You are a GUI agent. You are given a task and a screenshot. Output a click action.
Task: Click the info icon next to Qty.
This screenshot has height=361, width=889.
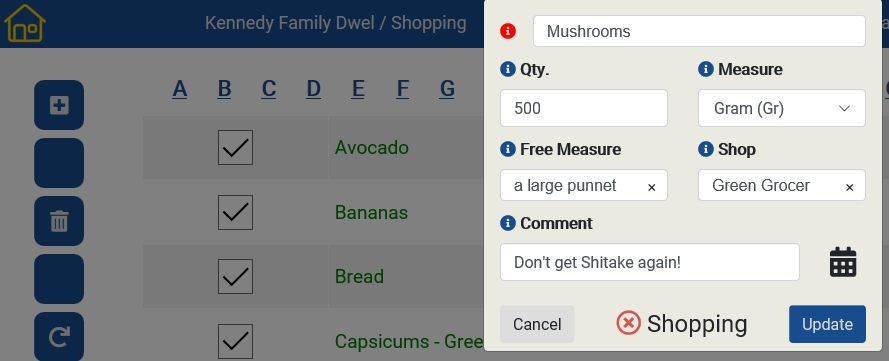[508, 69]
